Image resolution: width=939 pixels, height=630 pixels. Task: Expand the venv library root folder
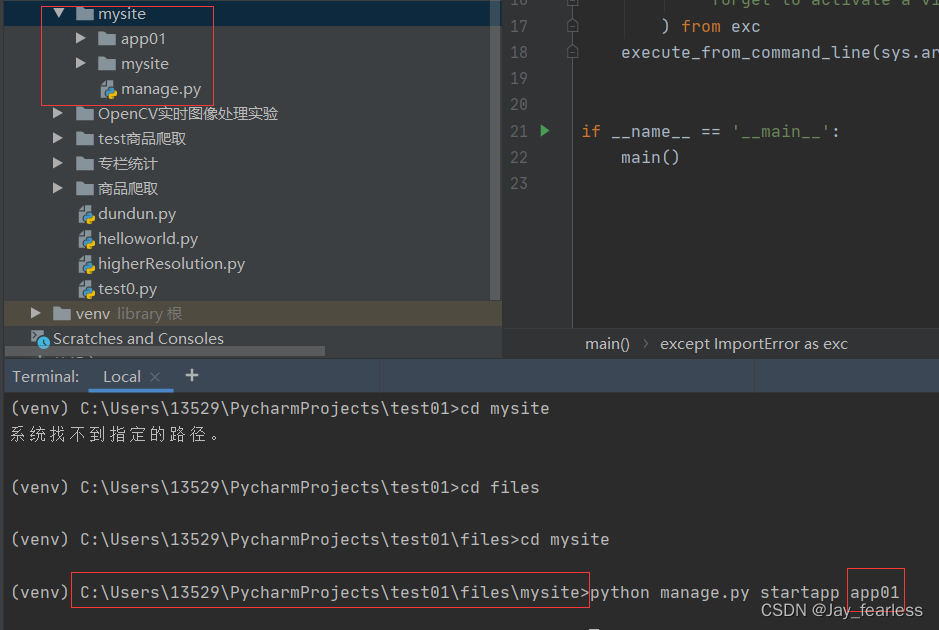(x=35, y=313)
